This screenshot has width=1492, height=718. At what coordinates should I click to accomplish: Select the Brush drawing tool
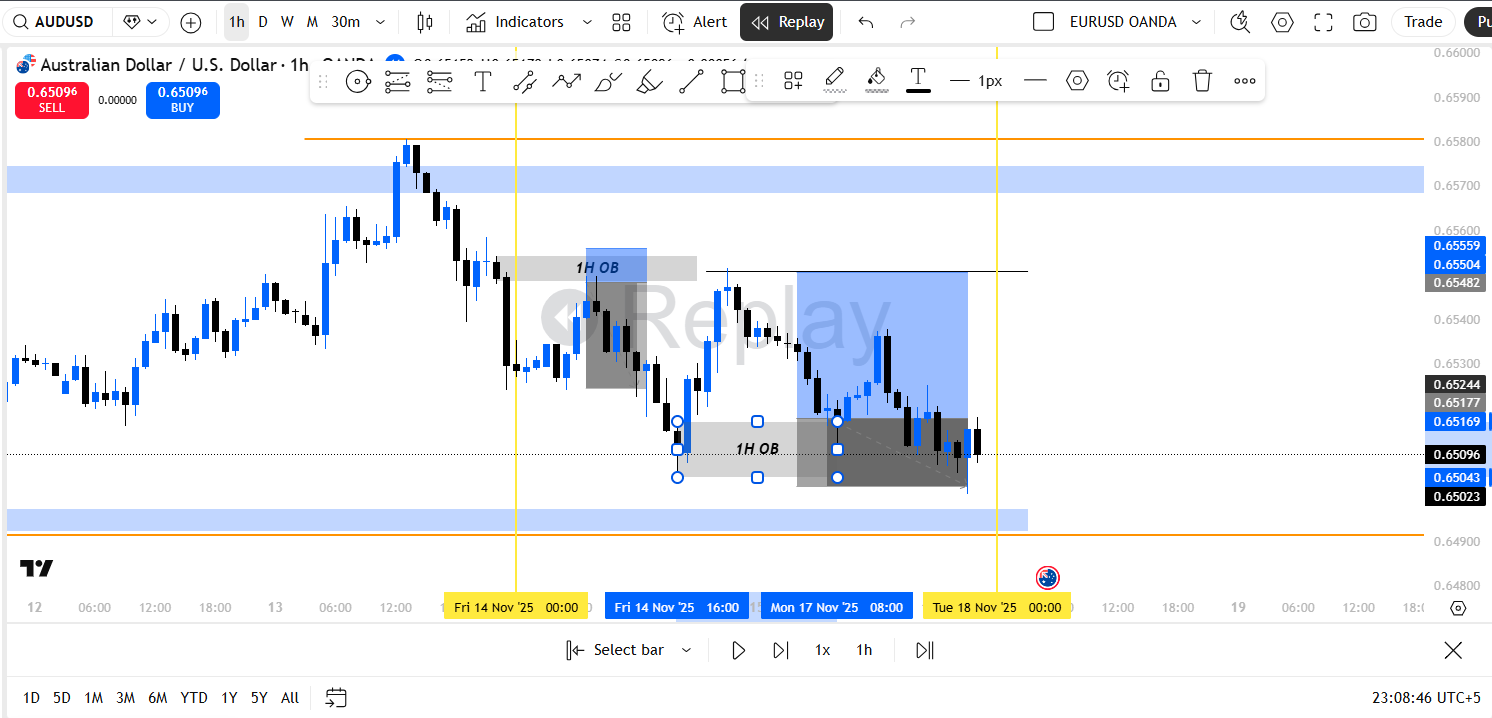[x=608, y=82]
